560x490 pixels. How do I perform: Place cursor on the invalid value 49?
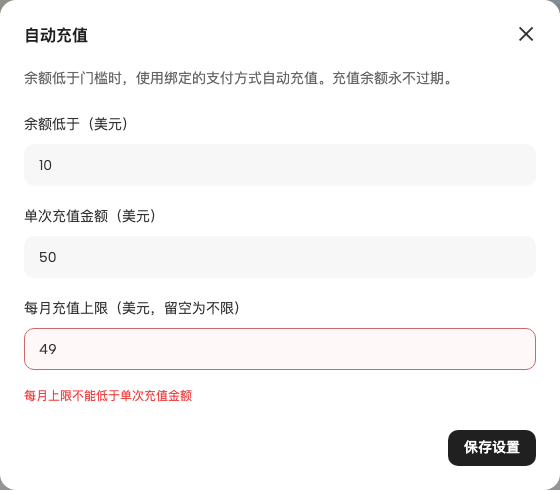pyautogui.click(x=48, y=349)
